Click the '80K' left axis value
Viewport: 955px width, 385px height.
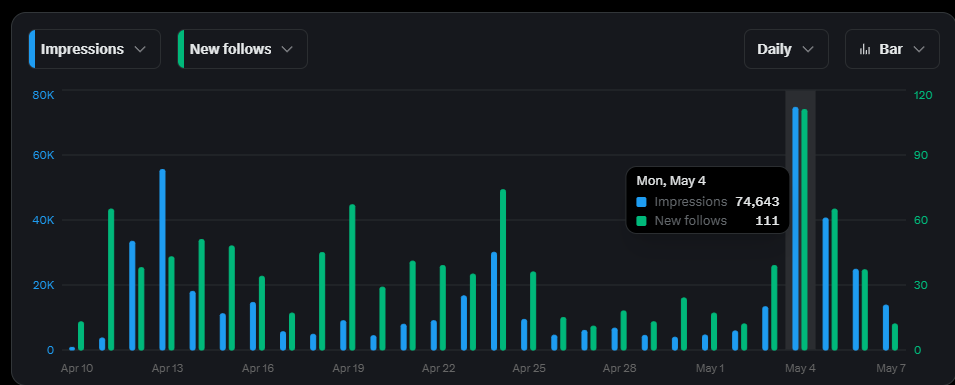pos(43,95)
